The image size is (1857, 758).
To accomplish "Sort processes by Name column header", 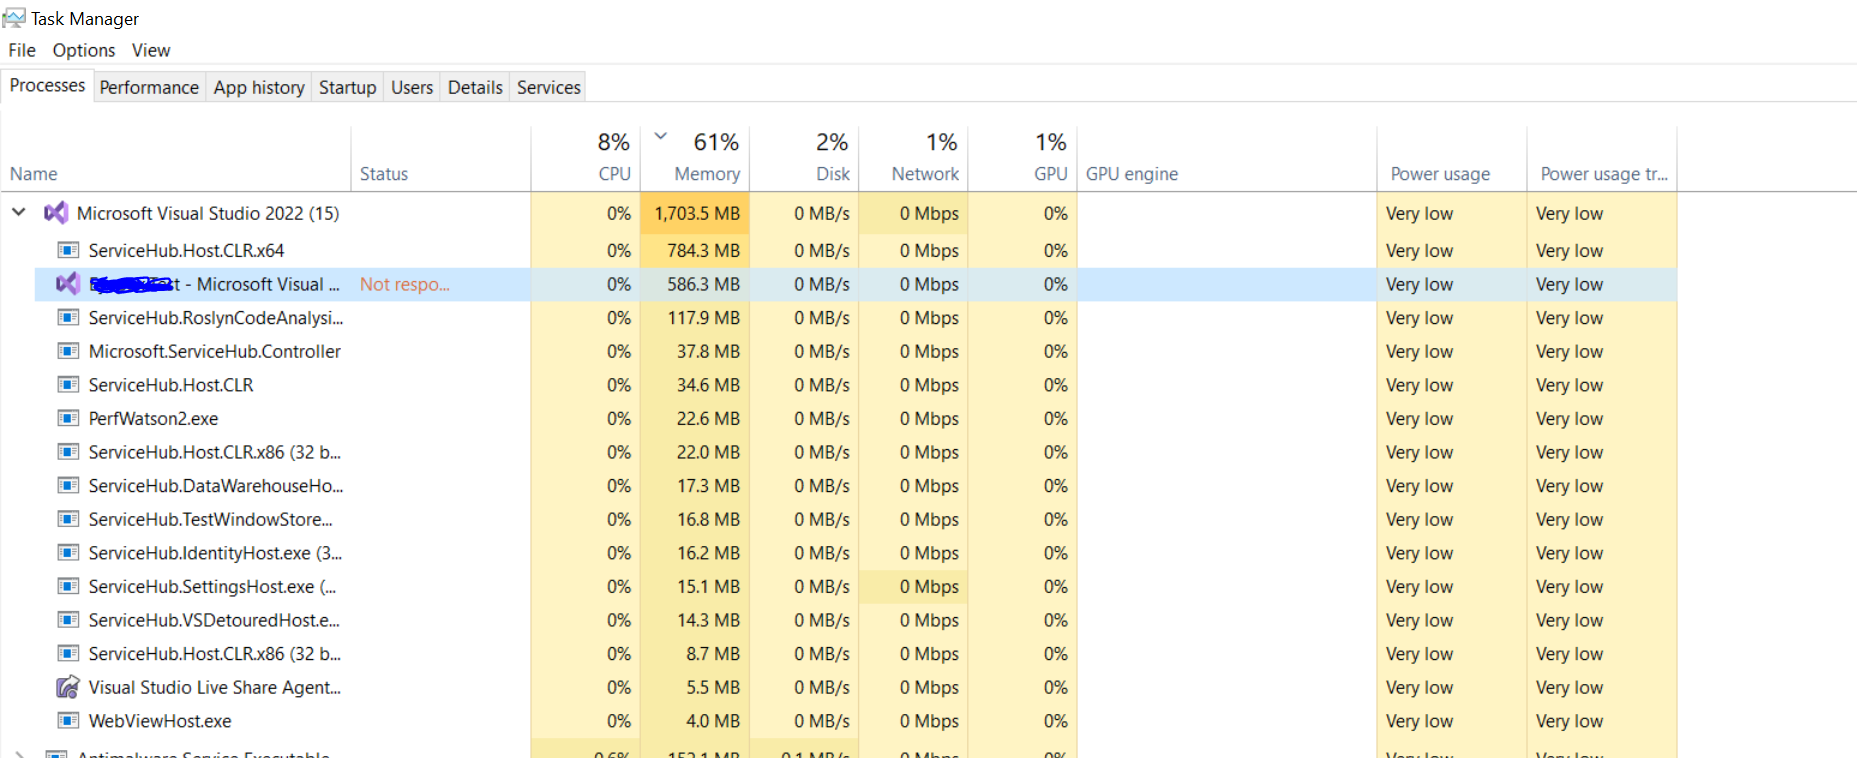I will pyautogui.click(x=176, y=158).
